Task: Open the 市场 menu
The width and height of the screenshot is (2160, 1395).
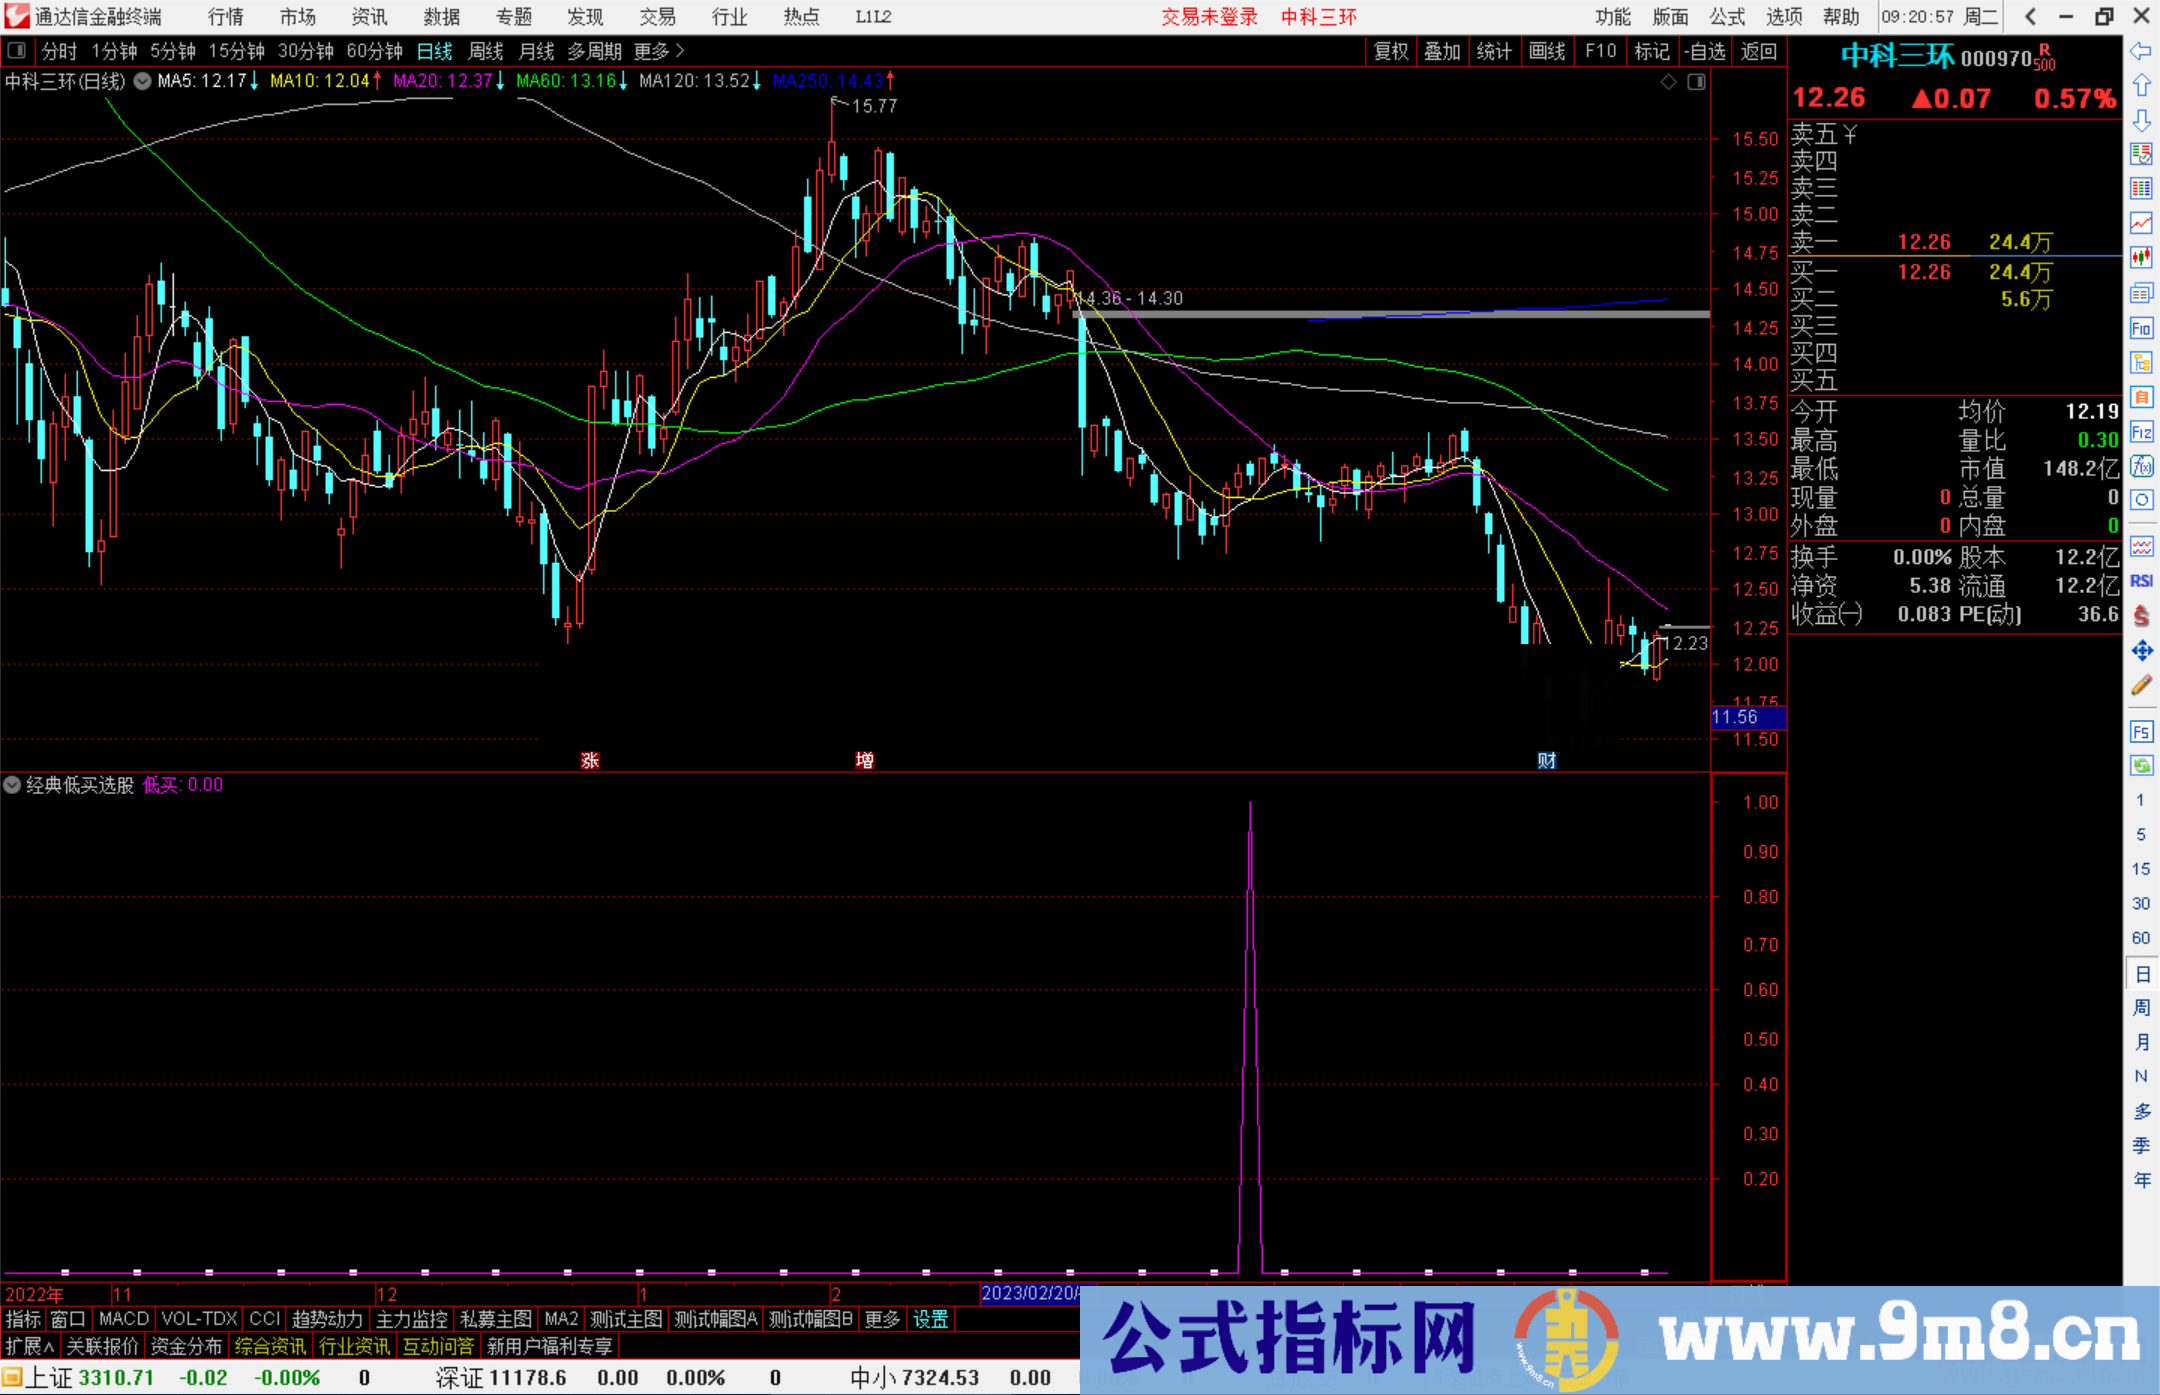Action: click(296, 16)
